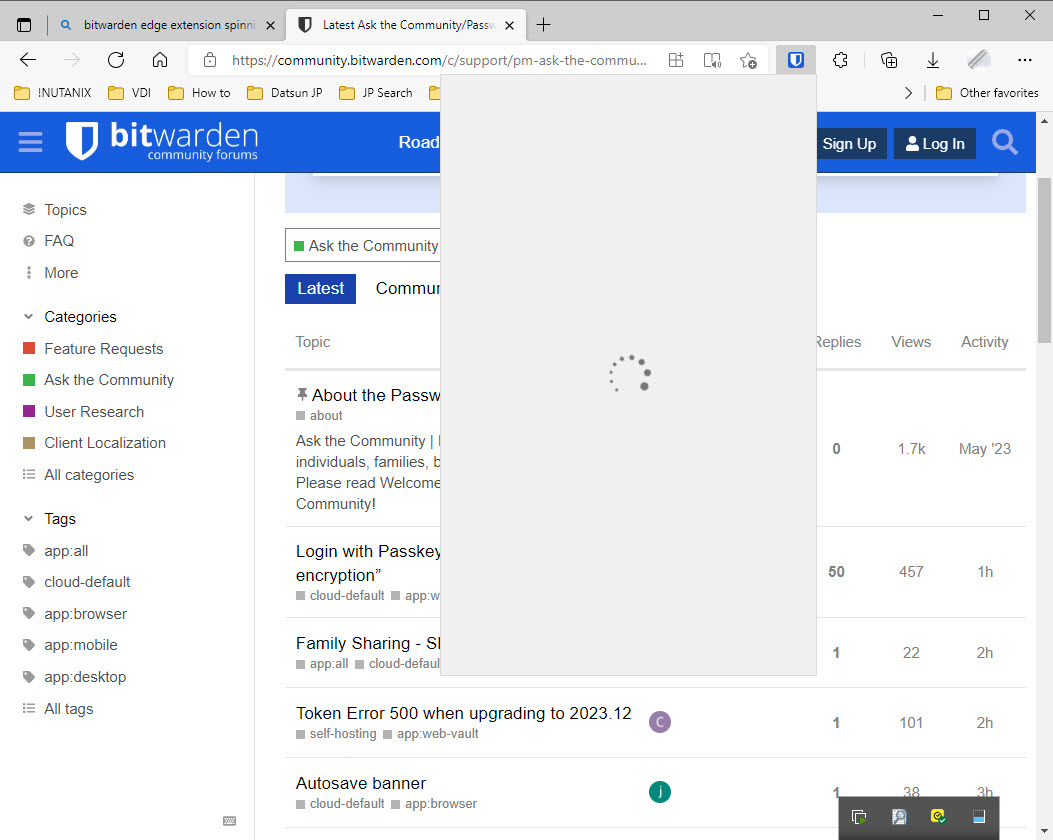The height and width of the screenshot is (840, 1053).
Task: Go back with the back arrow
Action: coord(28,60)
